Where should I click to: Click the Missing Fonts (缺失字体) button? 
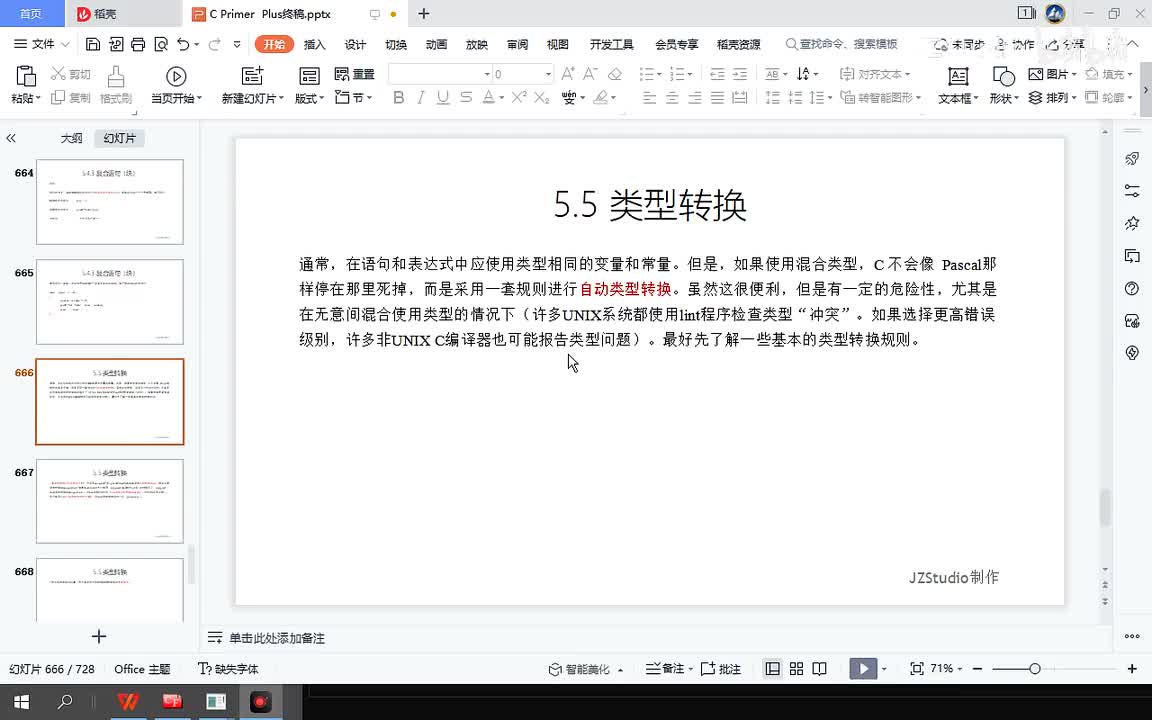pyautogui.click(x=228, y=669)
